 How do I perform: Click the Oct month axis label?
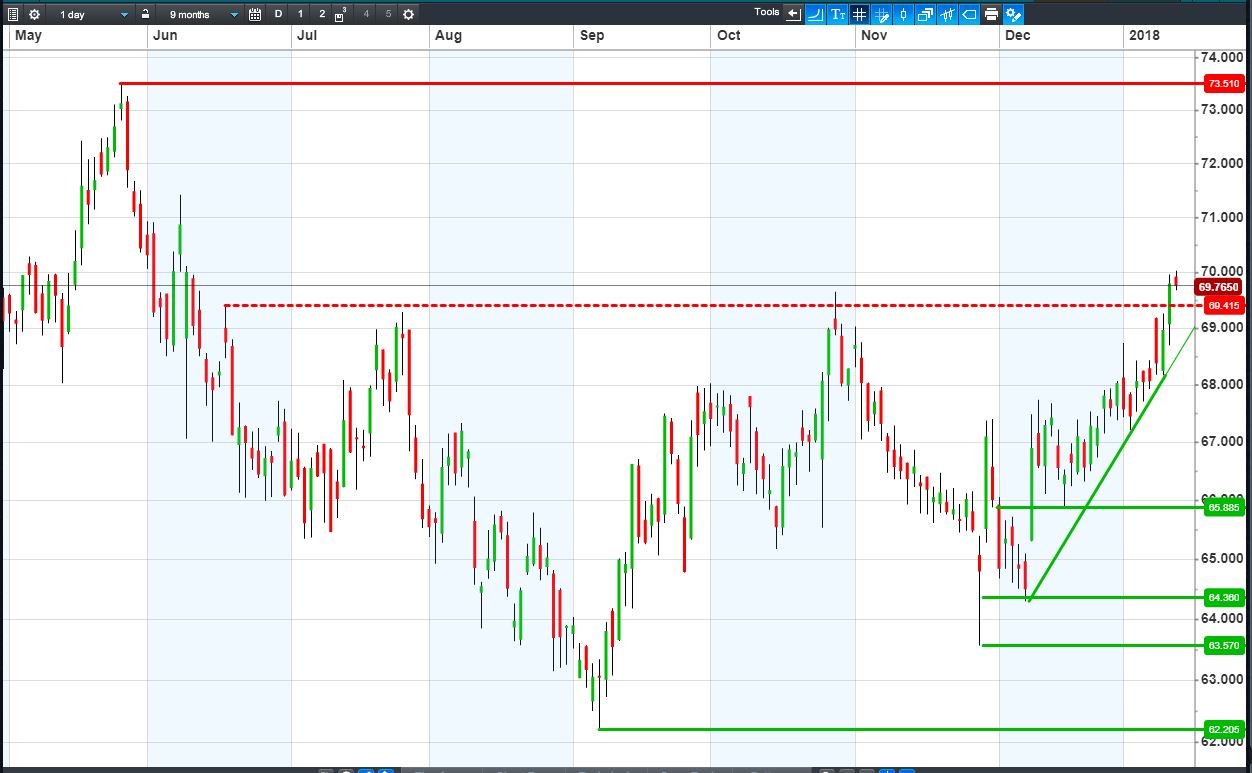click(728, 36)
